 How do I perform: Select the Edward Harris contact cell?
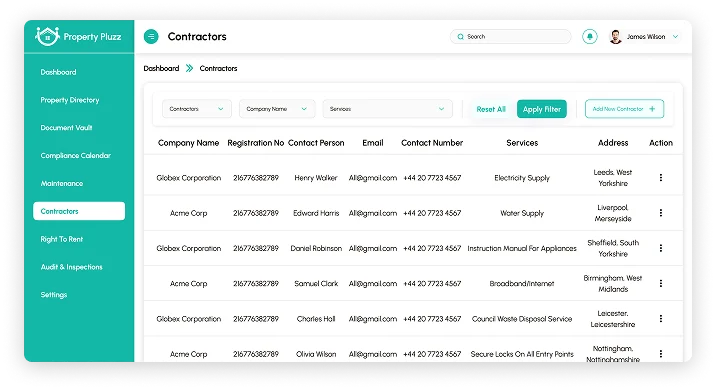point(316,213)
